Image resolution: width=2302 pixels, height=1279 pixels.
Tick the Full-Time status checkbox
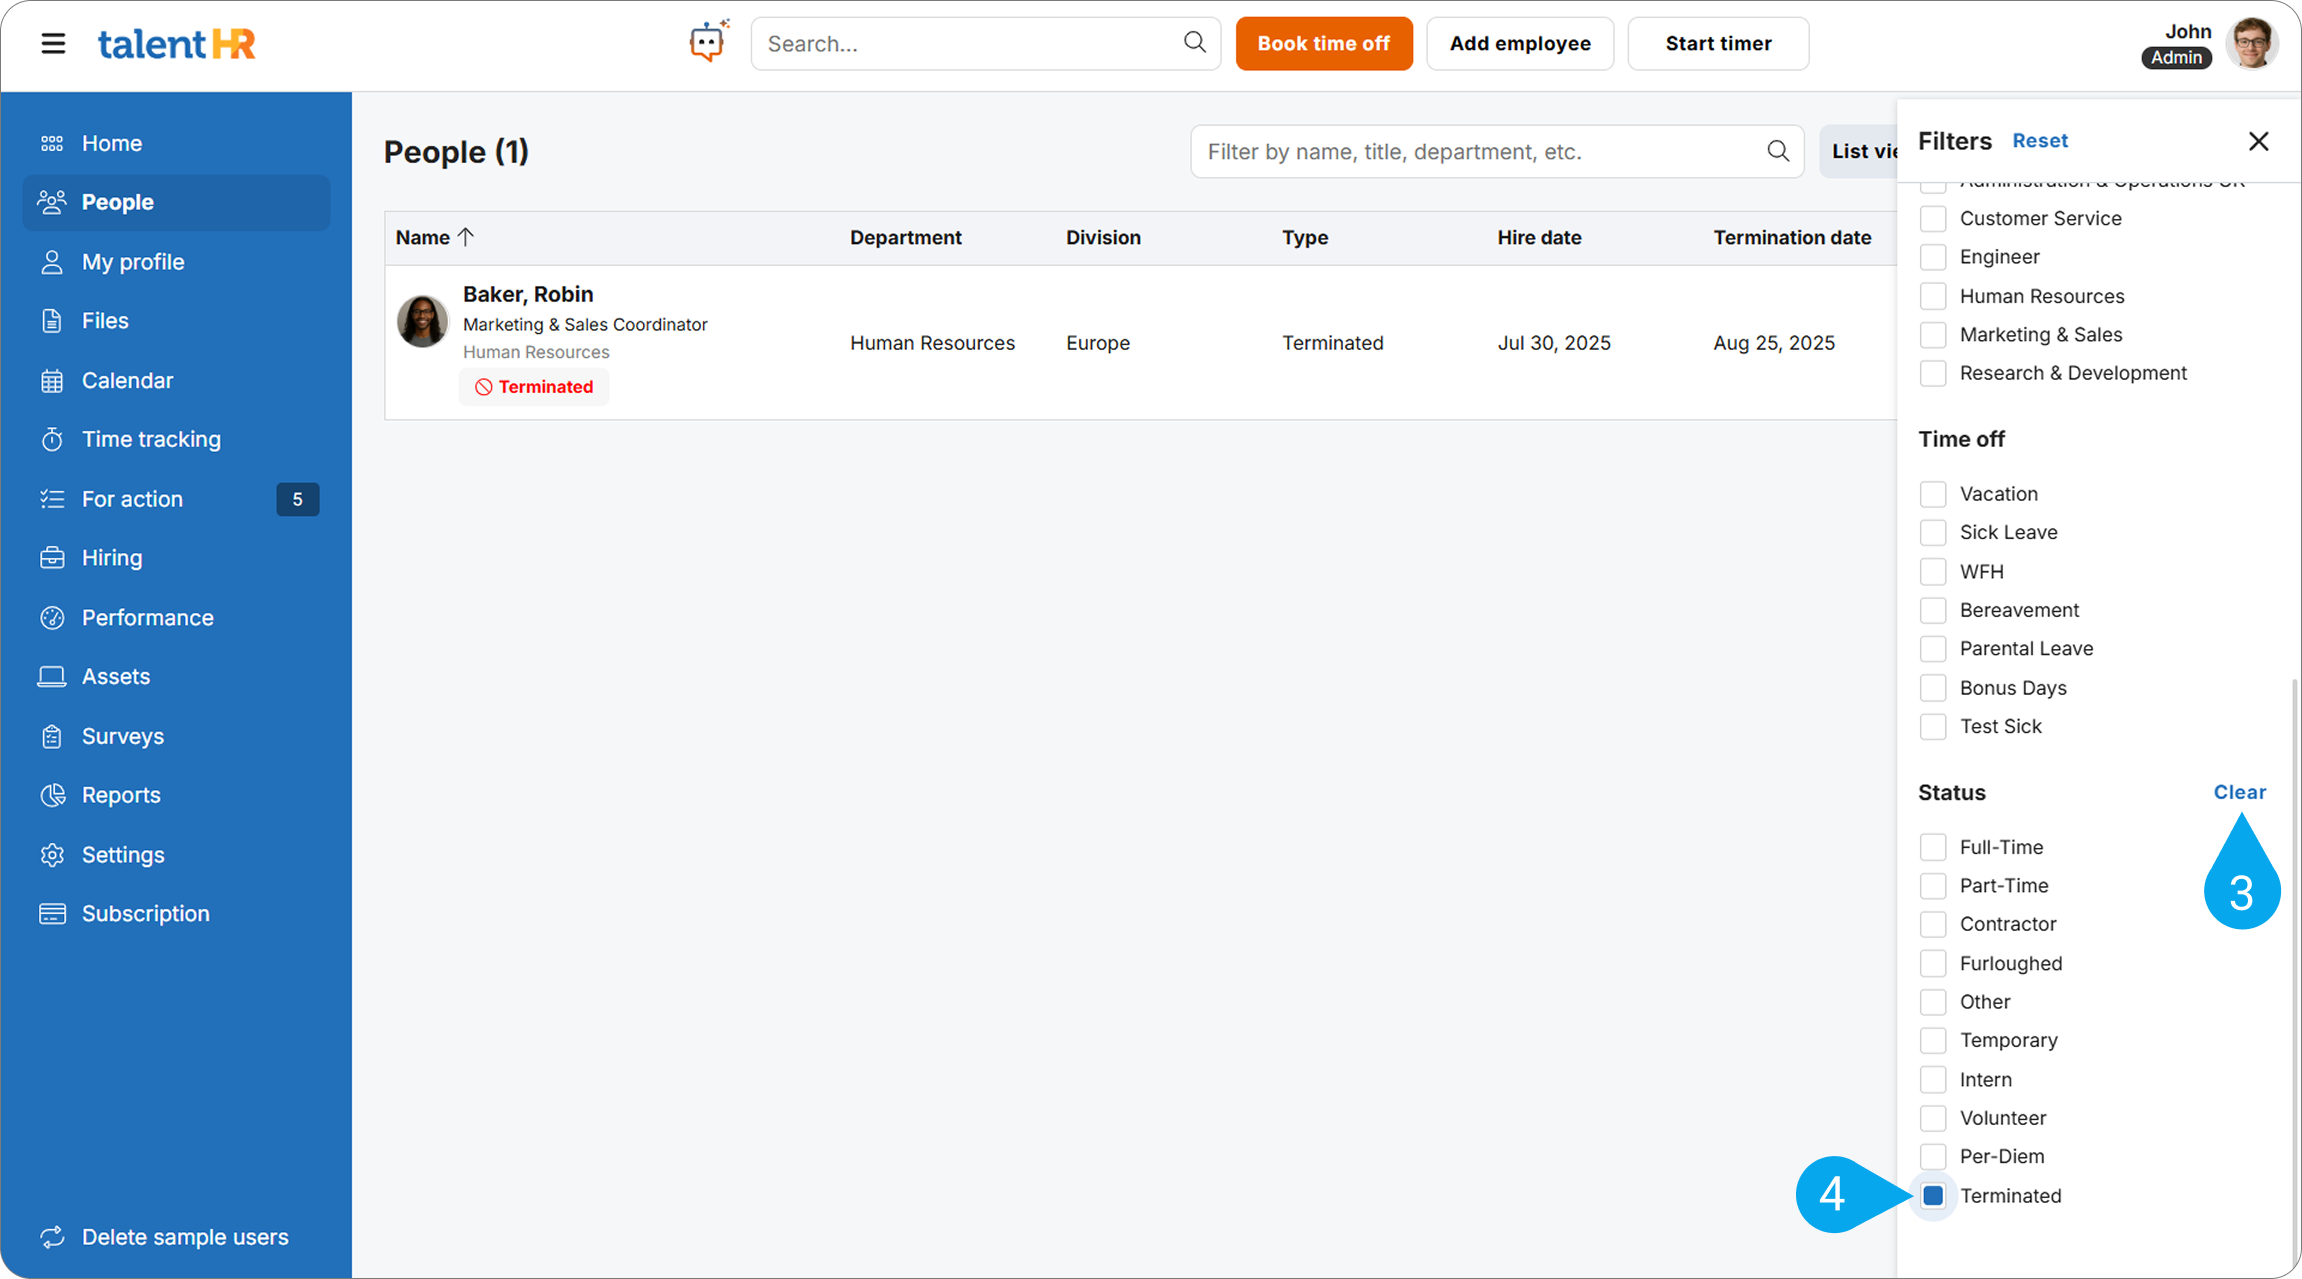(1933, 847)
